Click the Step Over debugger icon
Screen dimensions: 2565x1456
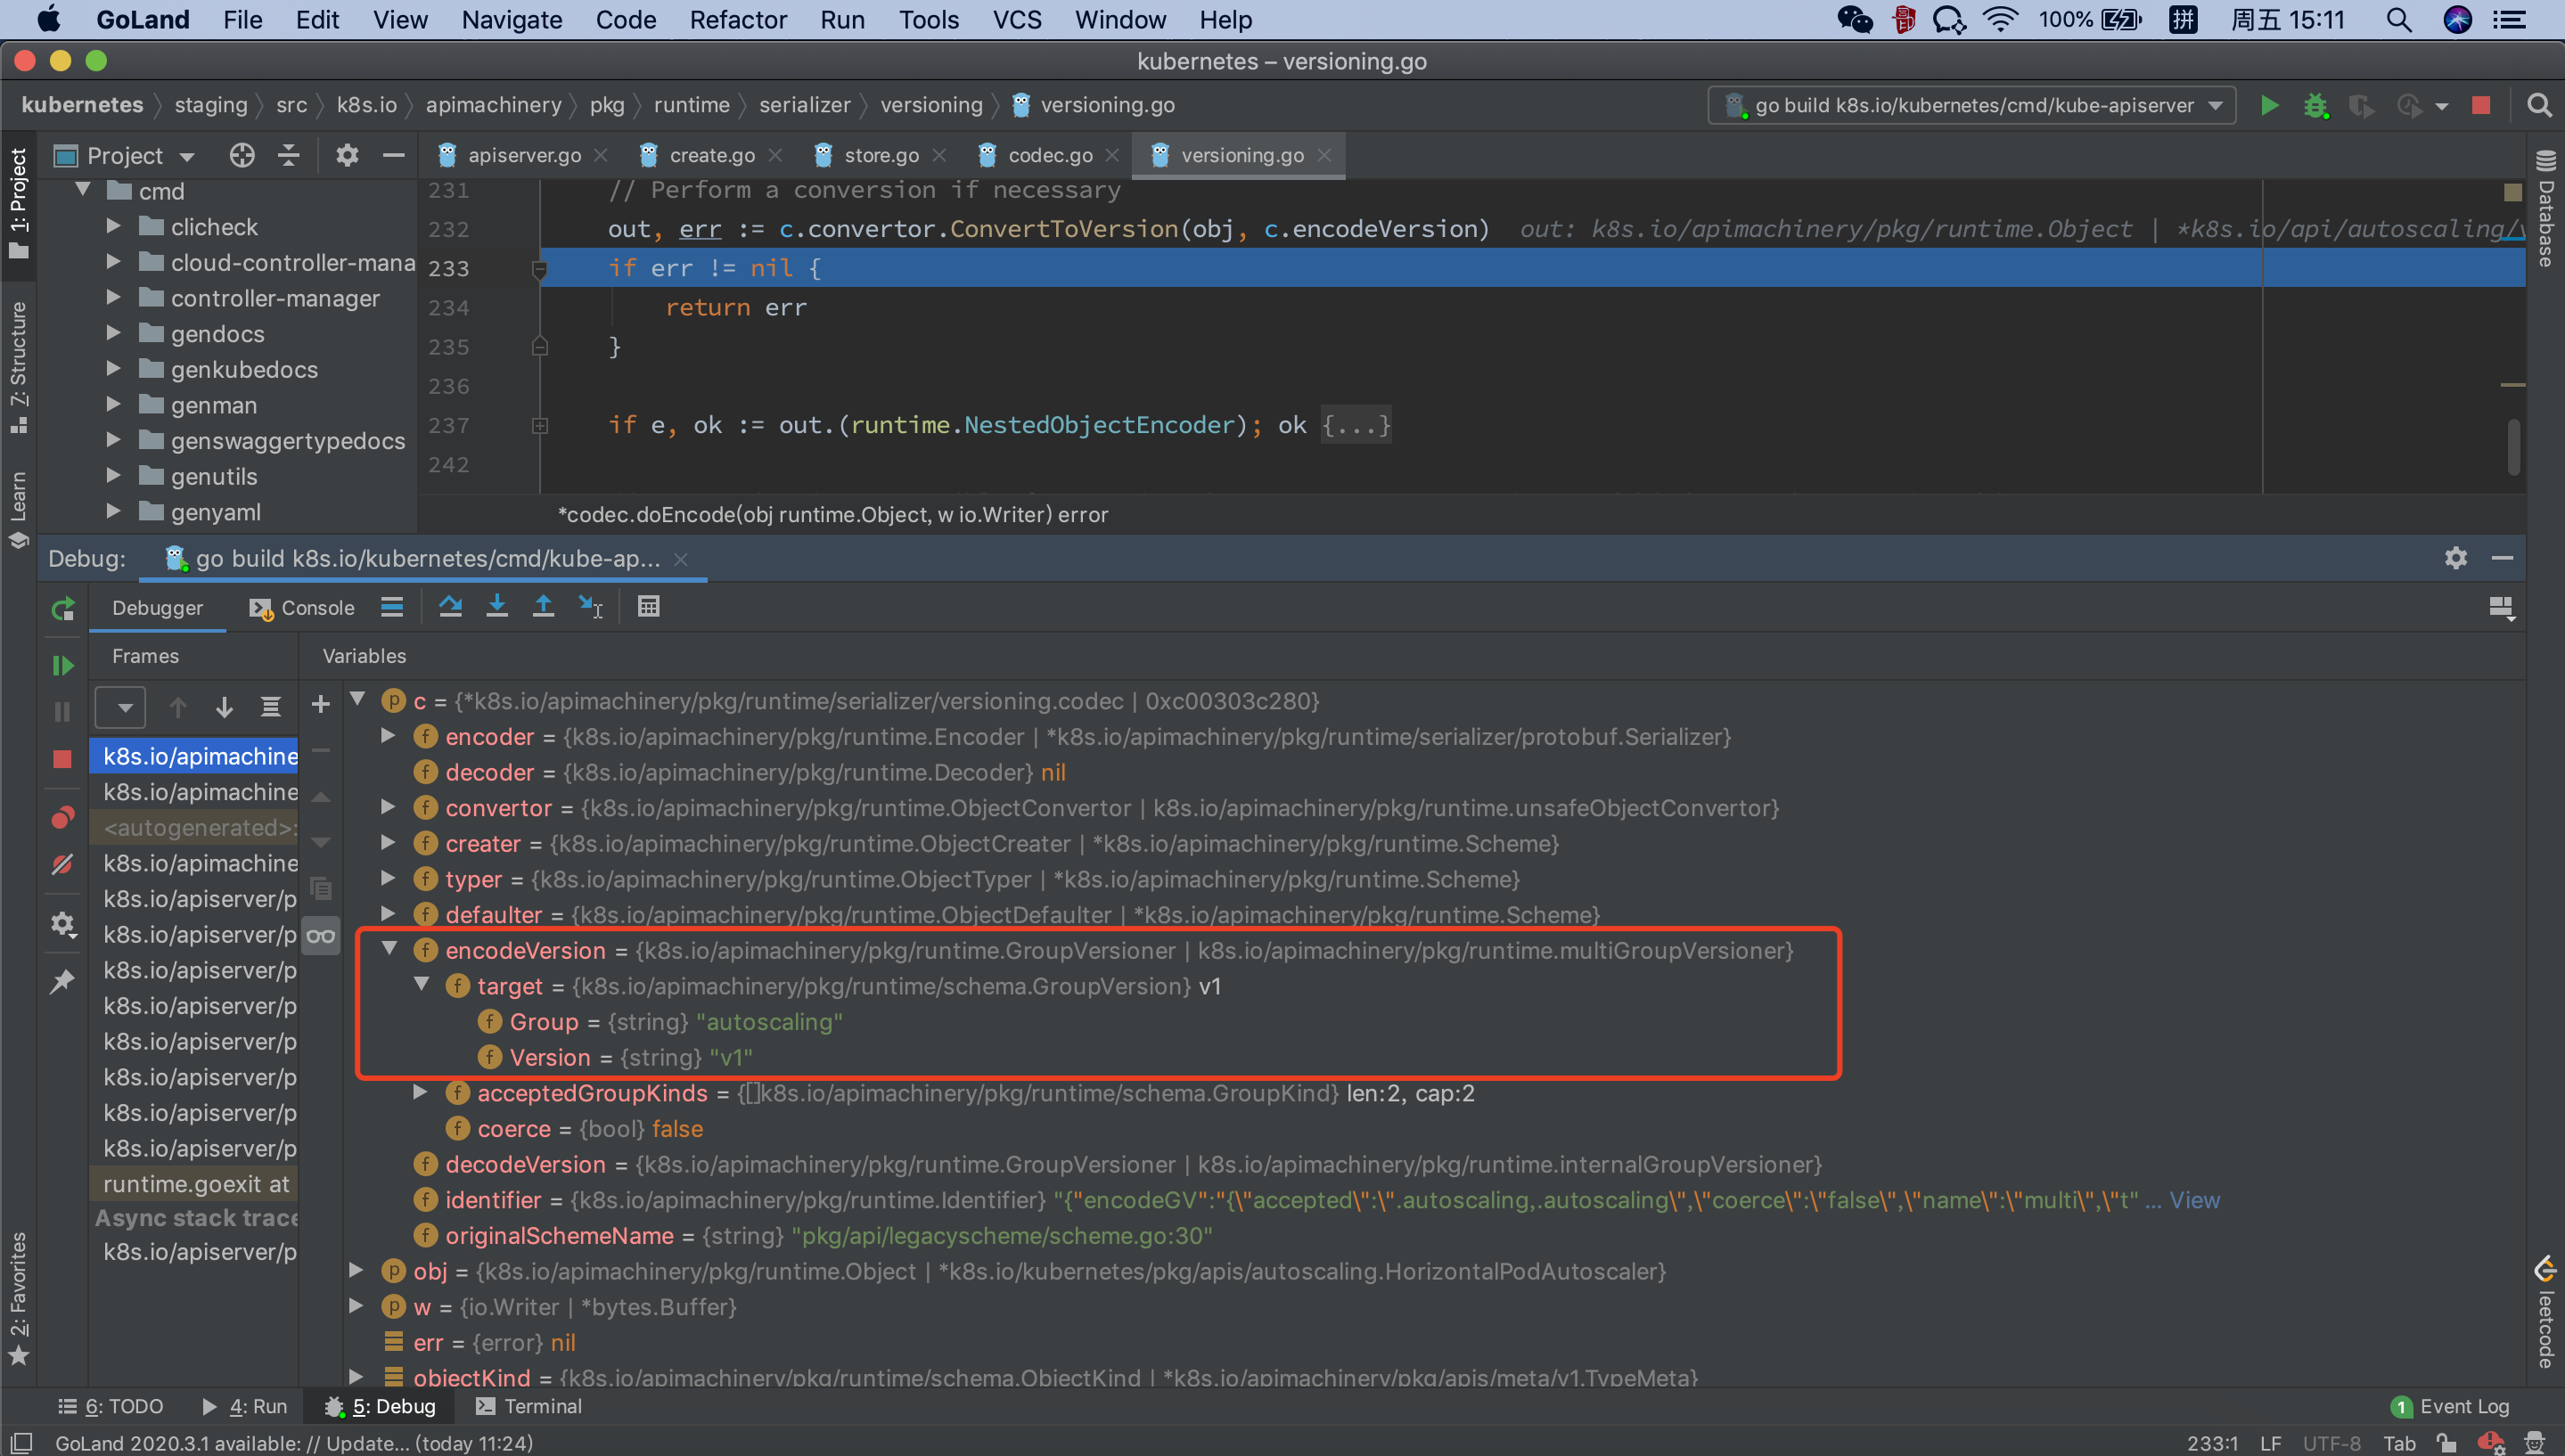click(450, 607)
